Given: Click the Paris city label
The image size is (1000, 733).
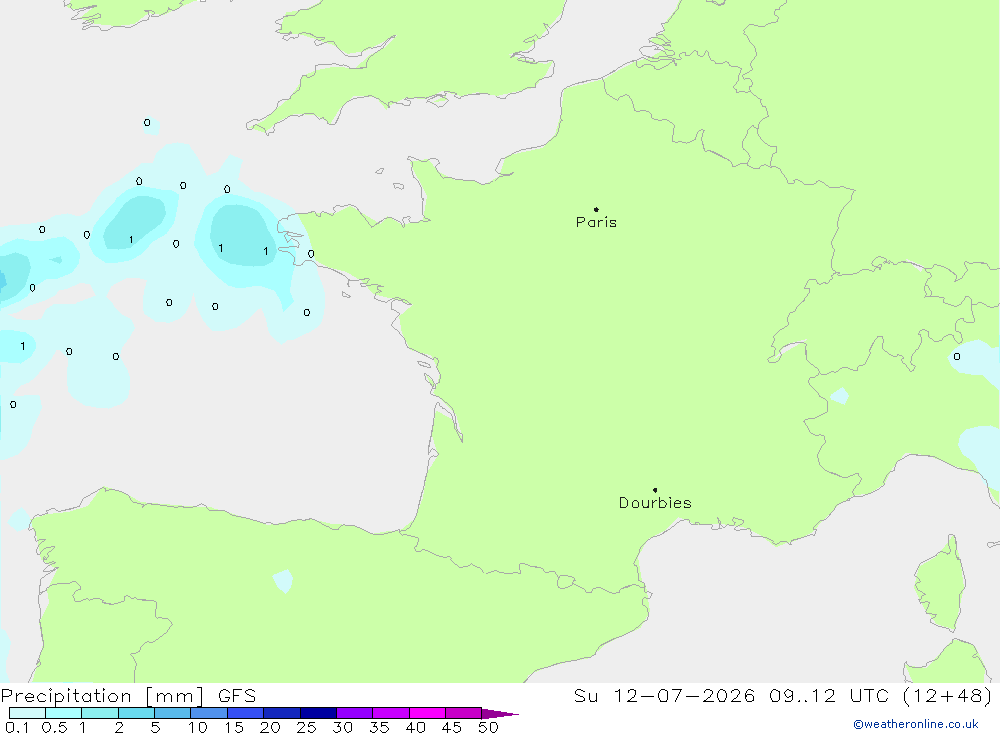Looking at the screenshot, I should click(x=596, y=222).
